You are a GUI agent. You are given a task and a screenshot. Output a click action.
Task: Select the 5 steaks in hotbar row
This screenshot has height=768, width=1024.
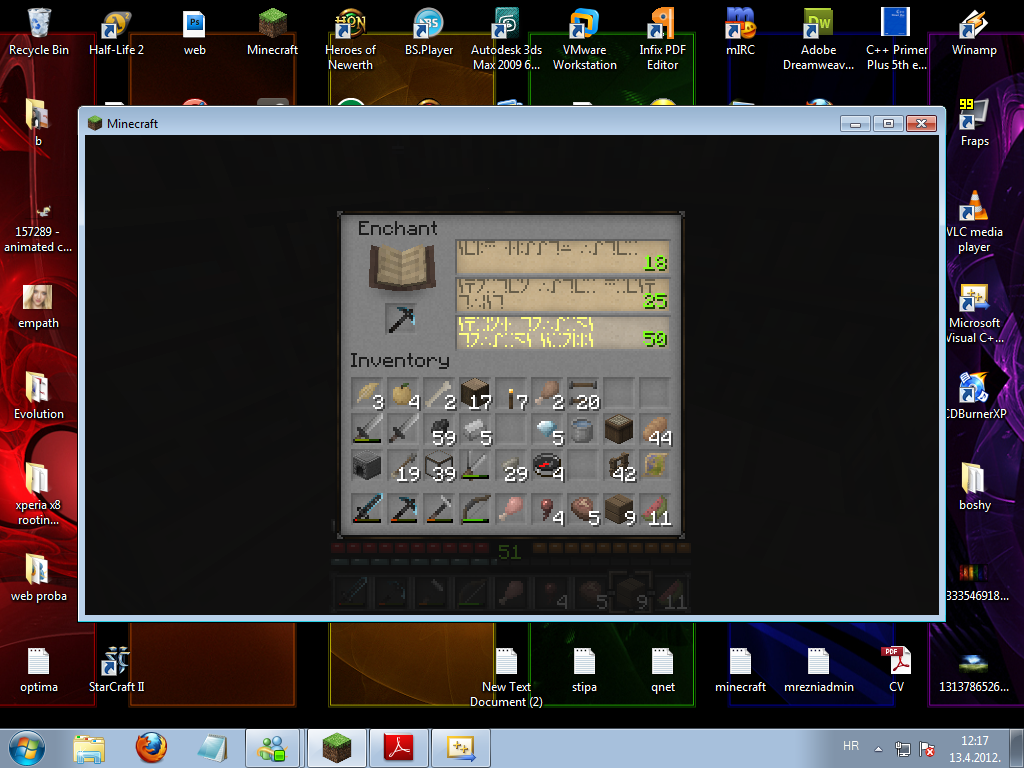583,509
